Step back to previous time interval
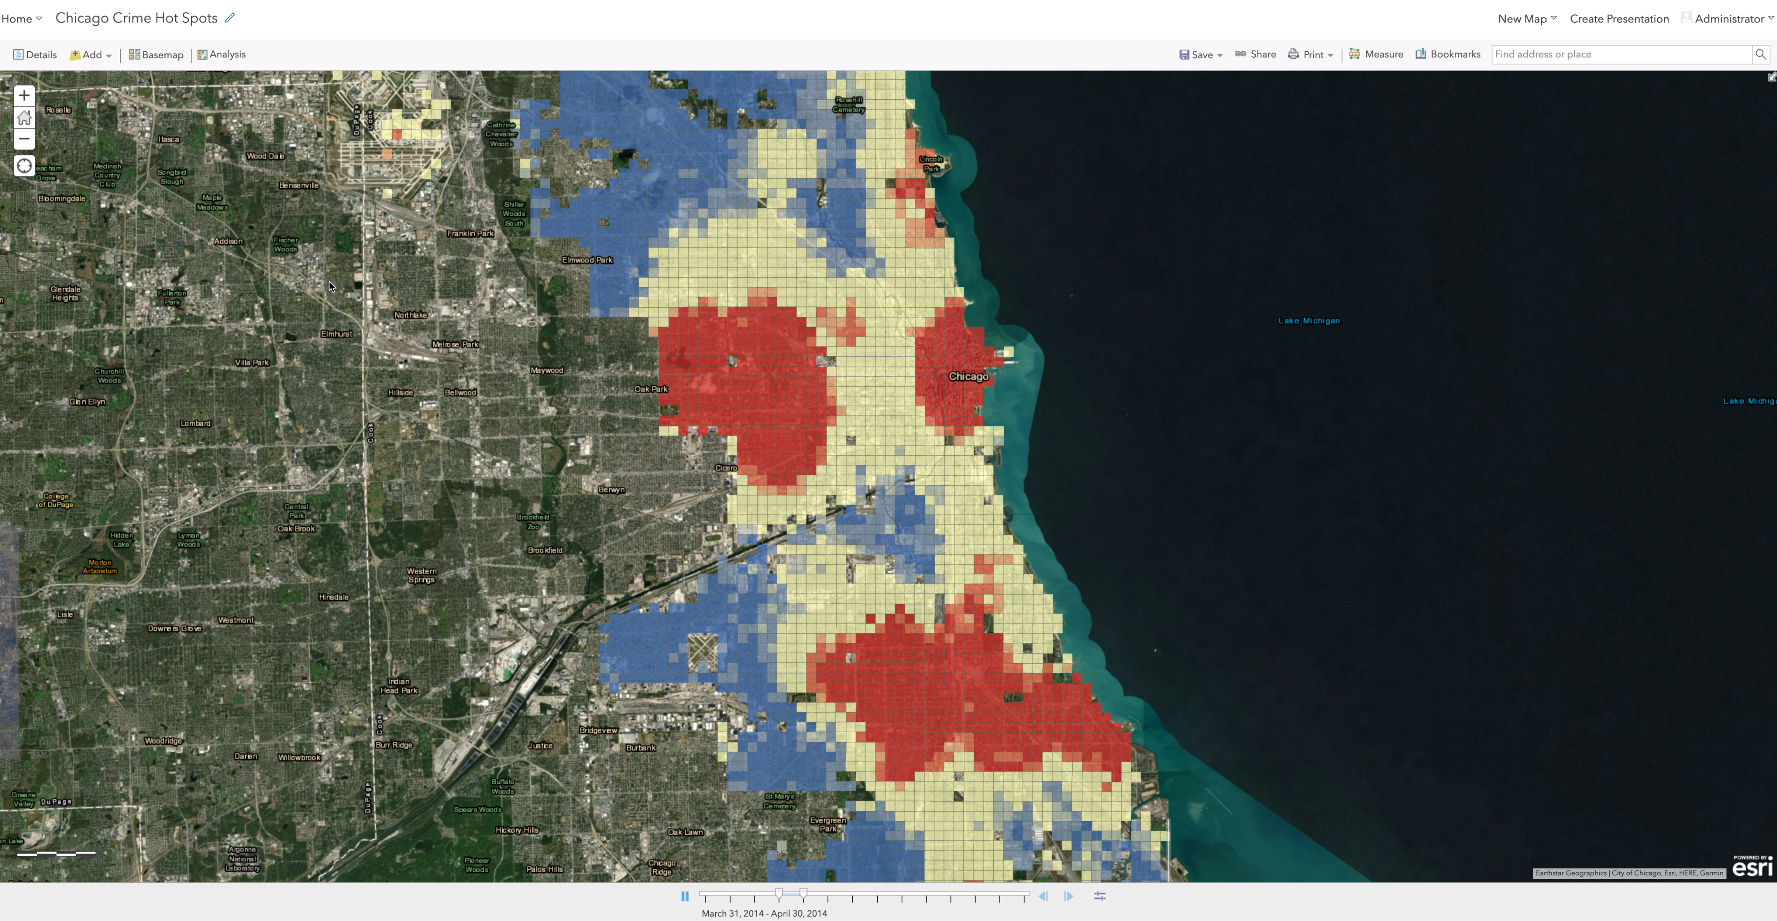The height and width of the screenshot is (921, 1777). coord(1043,896)
